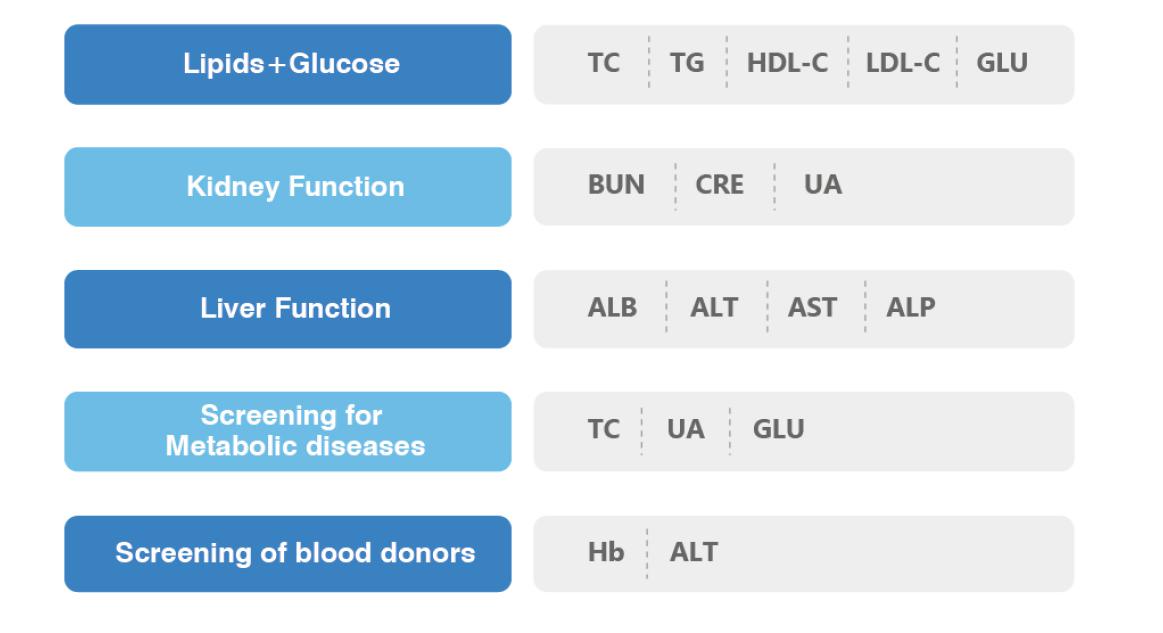
Task: Select the Kidney Function panel button
Action: click(x=288, y=187)
